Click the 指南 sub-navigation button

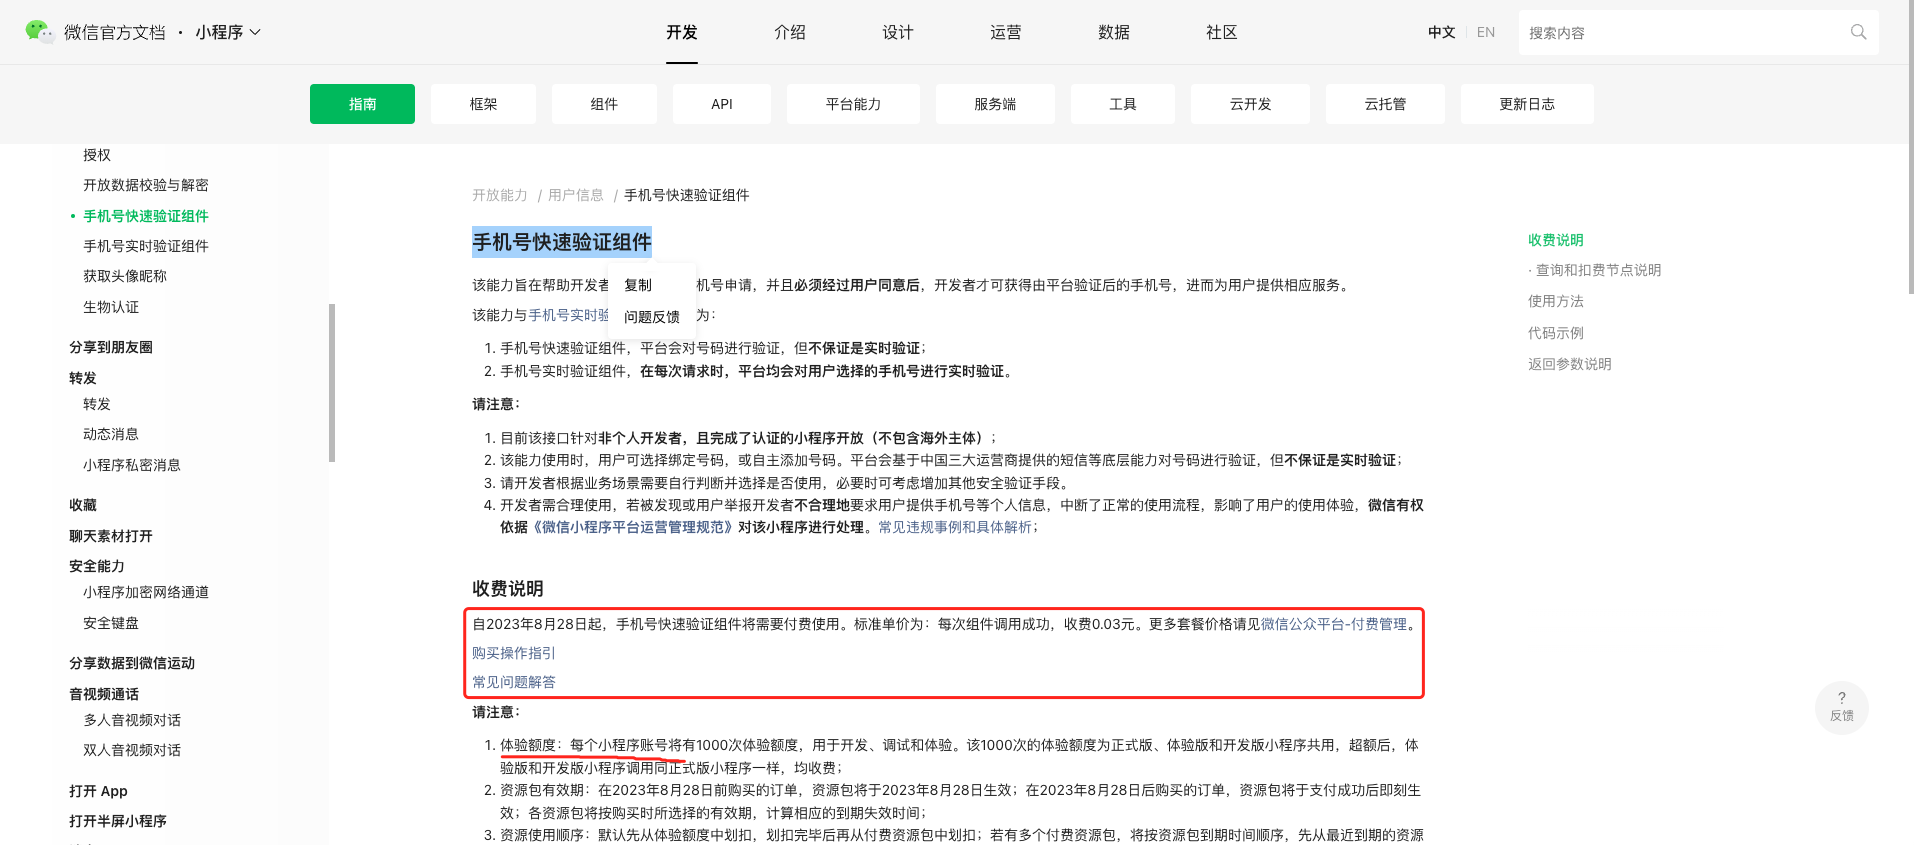click(362, 104)
